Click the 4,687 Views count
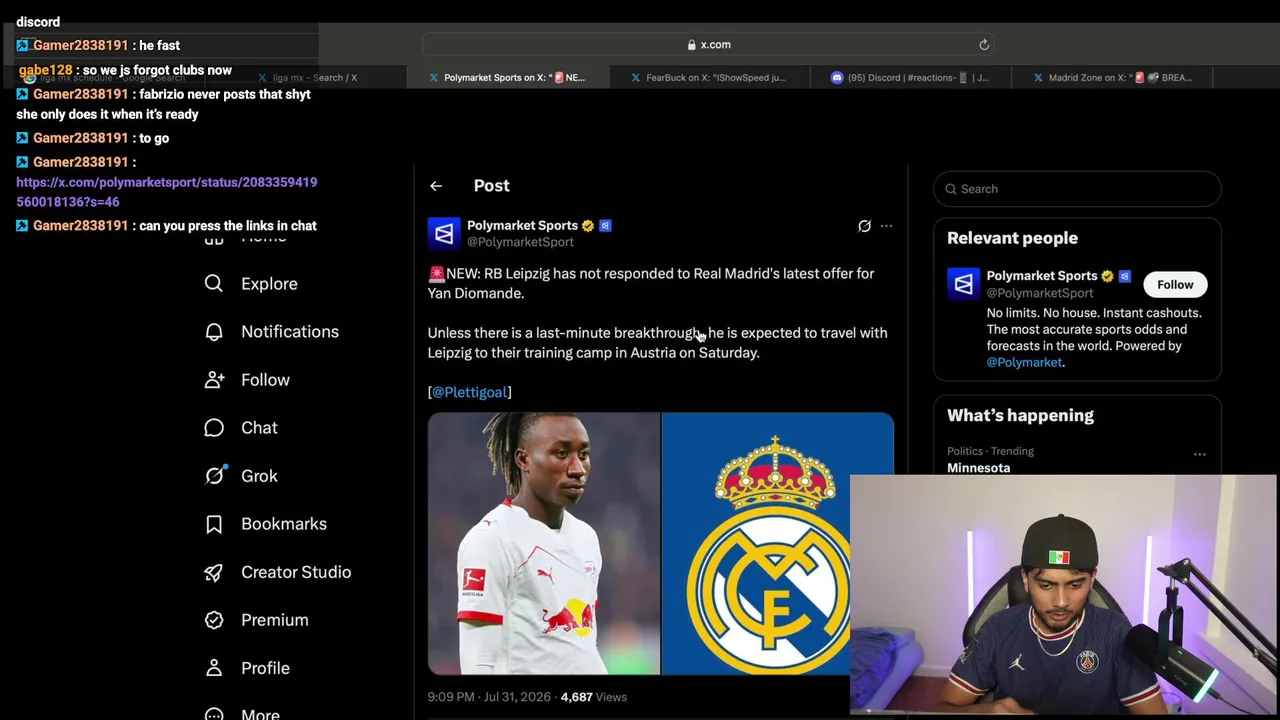 [x=594, y=697]
